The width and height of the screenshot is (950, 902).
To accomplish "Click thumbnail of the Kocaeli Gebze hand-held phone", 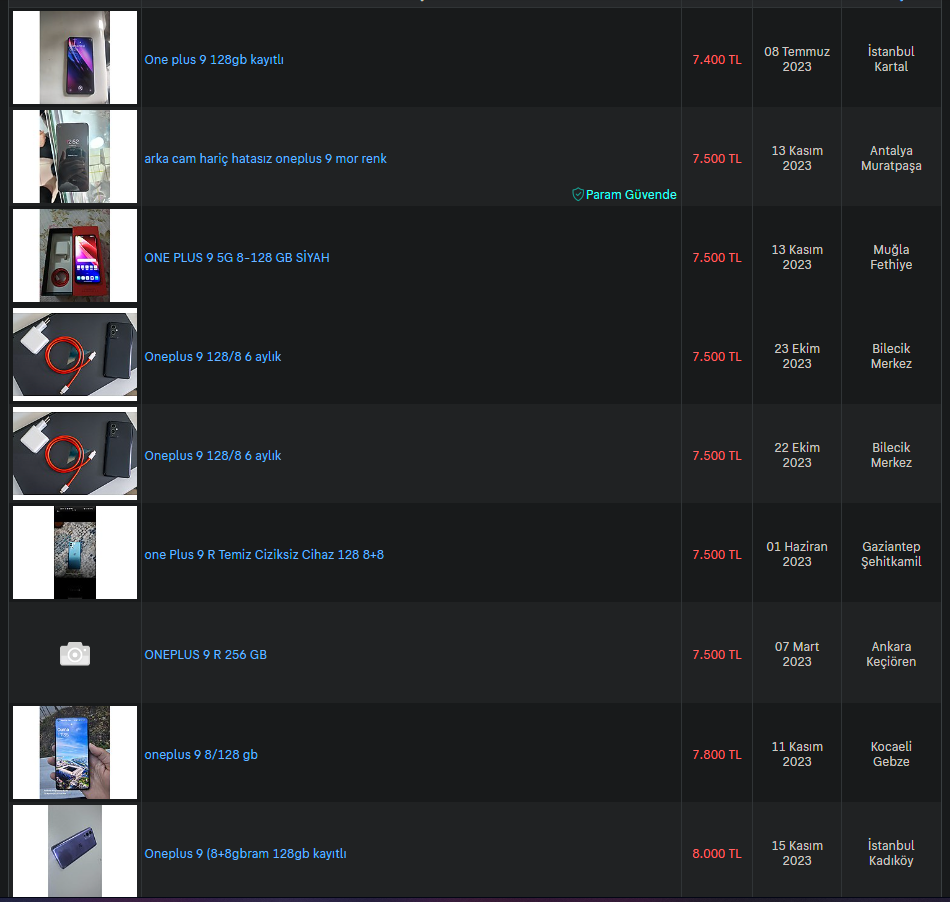I will click(x=75, y=752).
